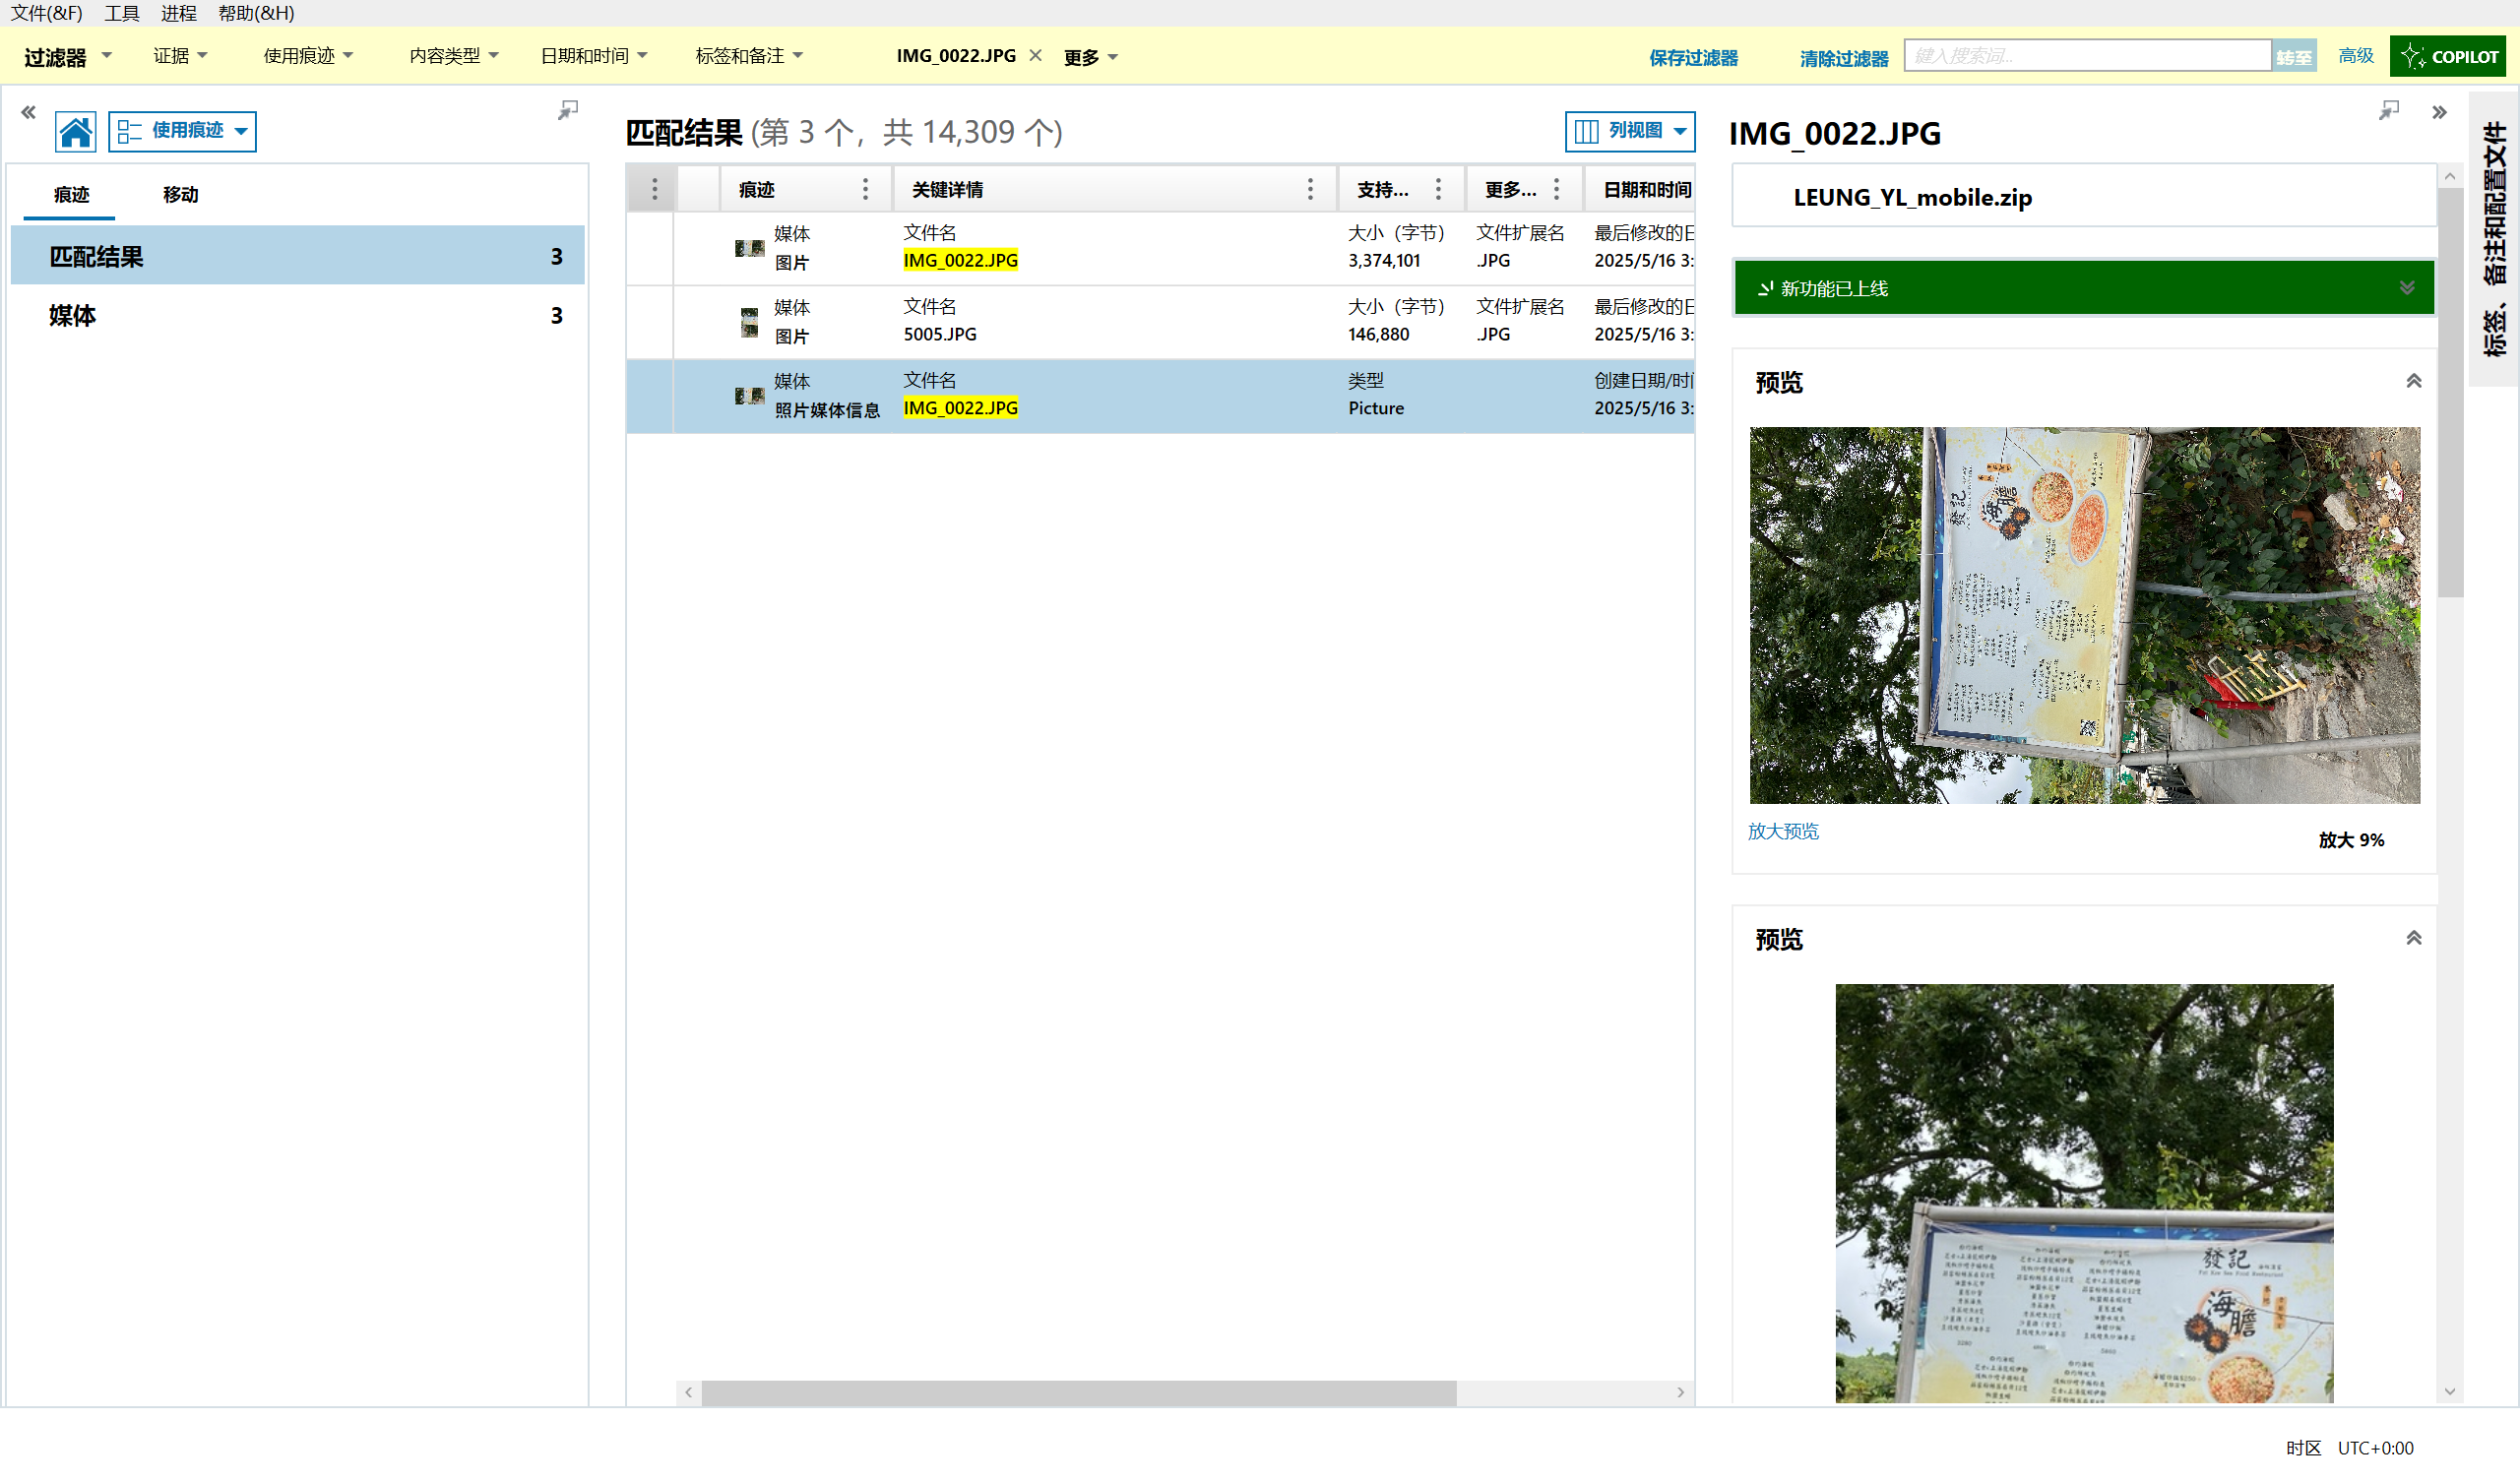Image resolution: width=2520 pixels, height=1482 pixels.
Task: Click the search keyword input field
Action: pos(2086,56)
